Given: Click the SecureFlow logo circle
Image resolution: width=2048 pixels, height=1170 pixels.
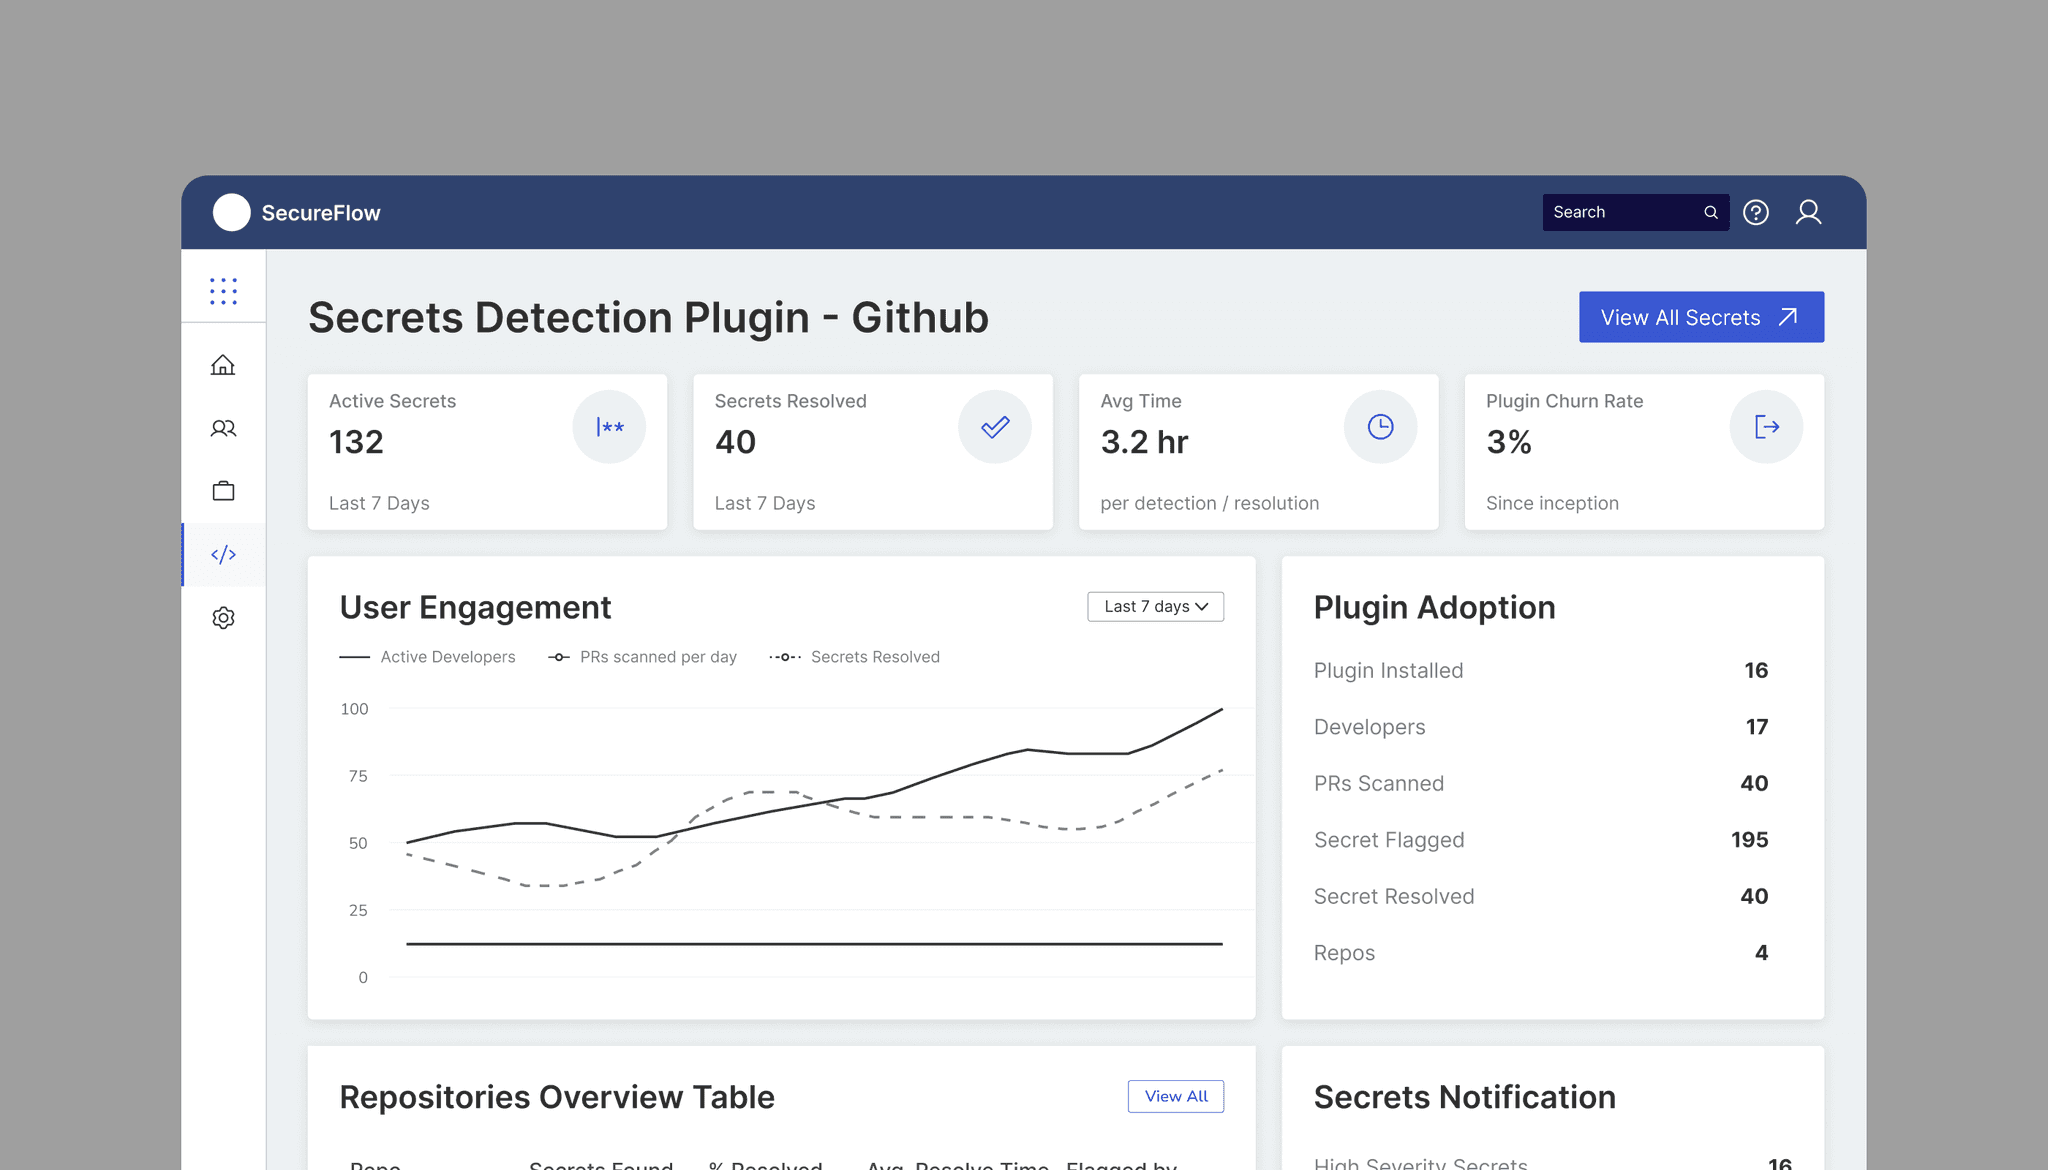Looking at the screenshot, I should point(231,212).
